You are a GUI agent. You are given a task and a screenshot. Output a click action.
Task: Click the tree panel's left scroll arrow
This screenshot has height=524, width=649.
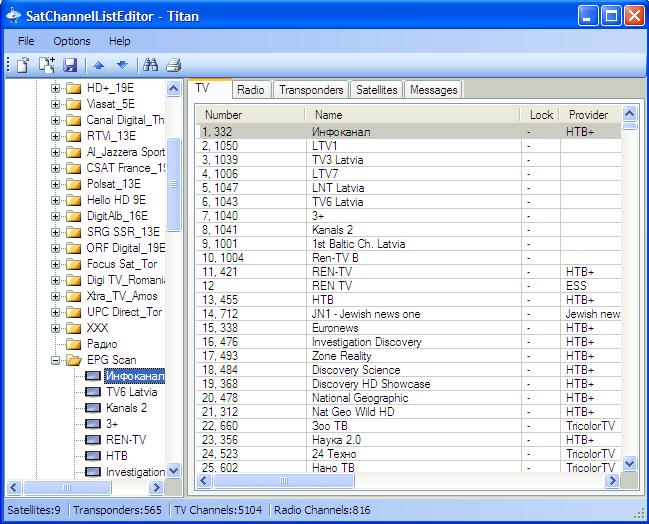pyautogui.click(x=14, y=488)
